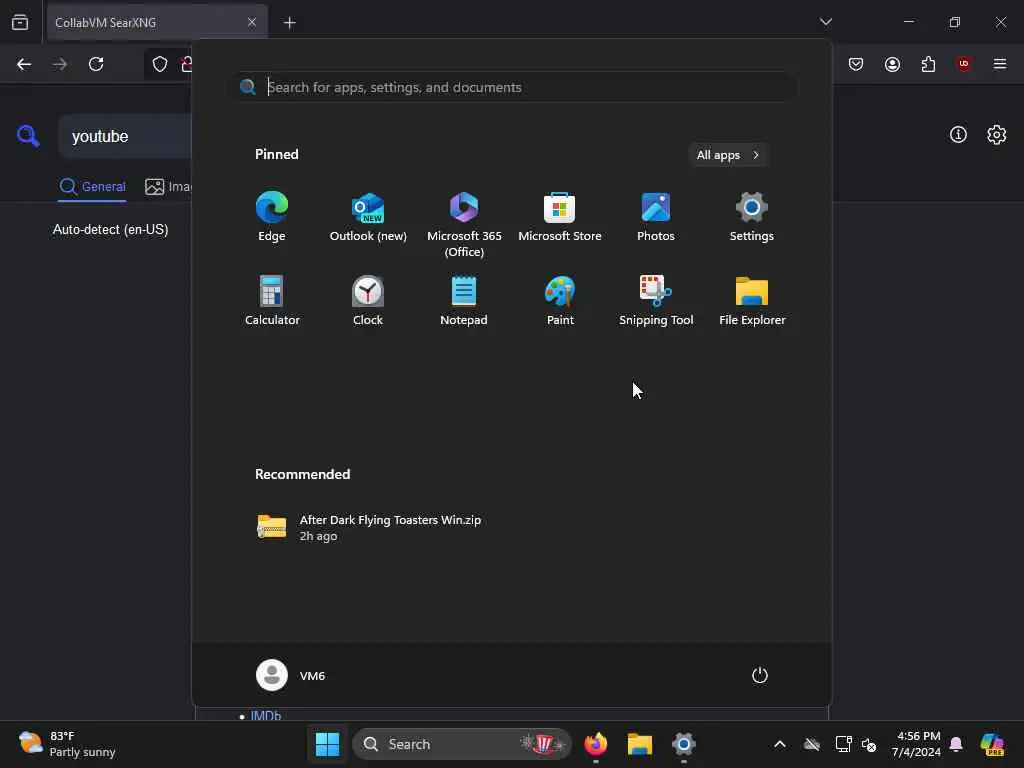Open File Explorer from pinned apps

point(752,300)
